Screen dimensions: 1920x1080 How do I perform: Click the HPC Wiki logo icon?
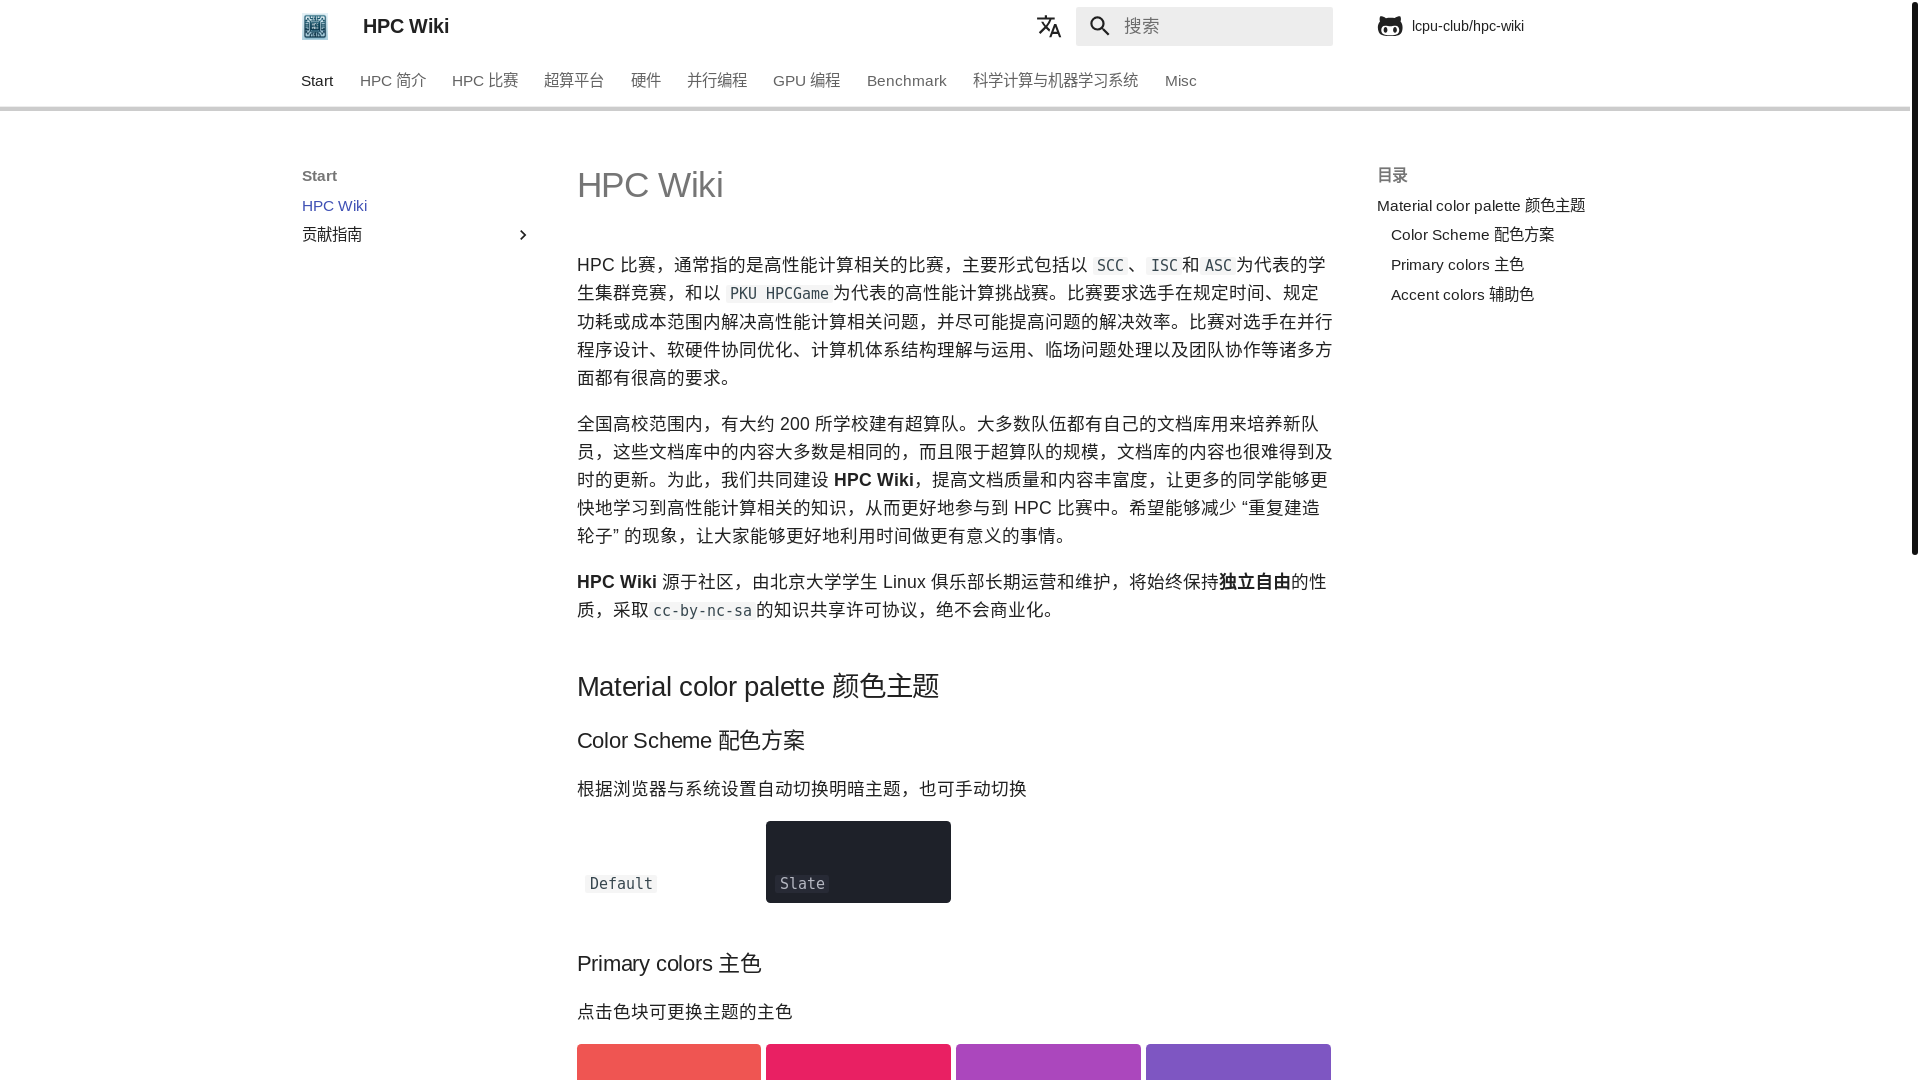click(315, 26)
